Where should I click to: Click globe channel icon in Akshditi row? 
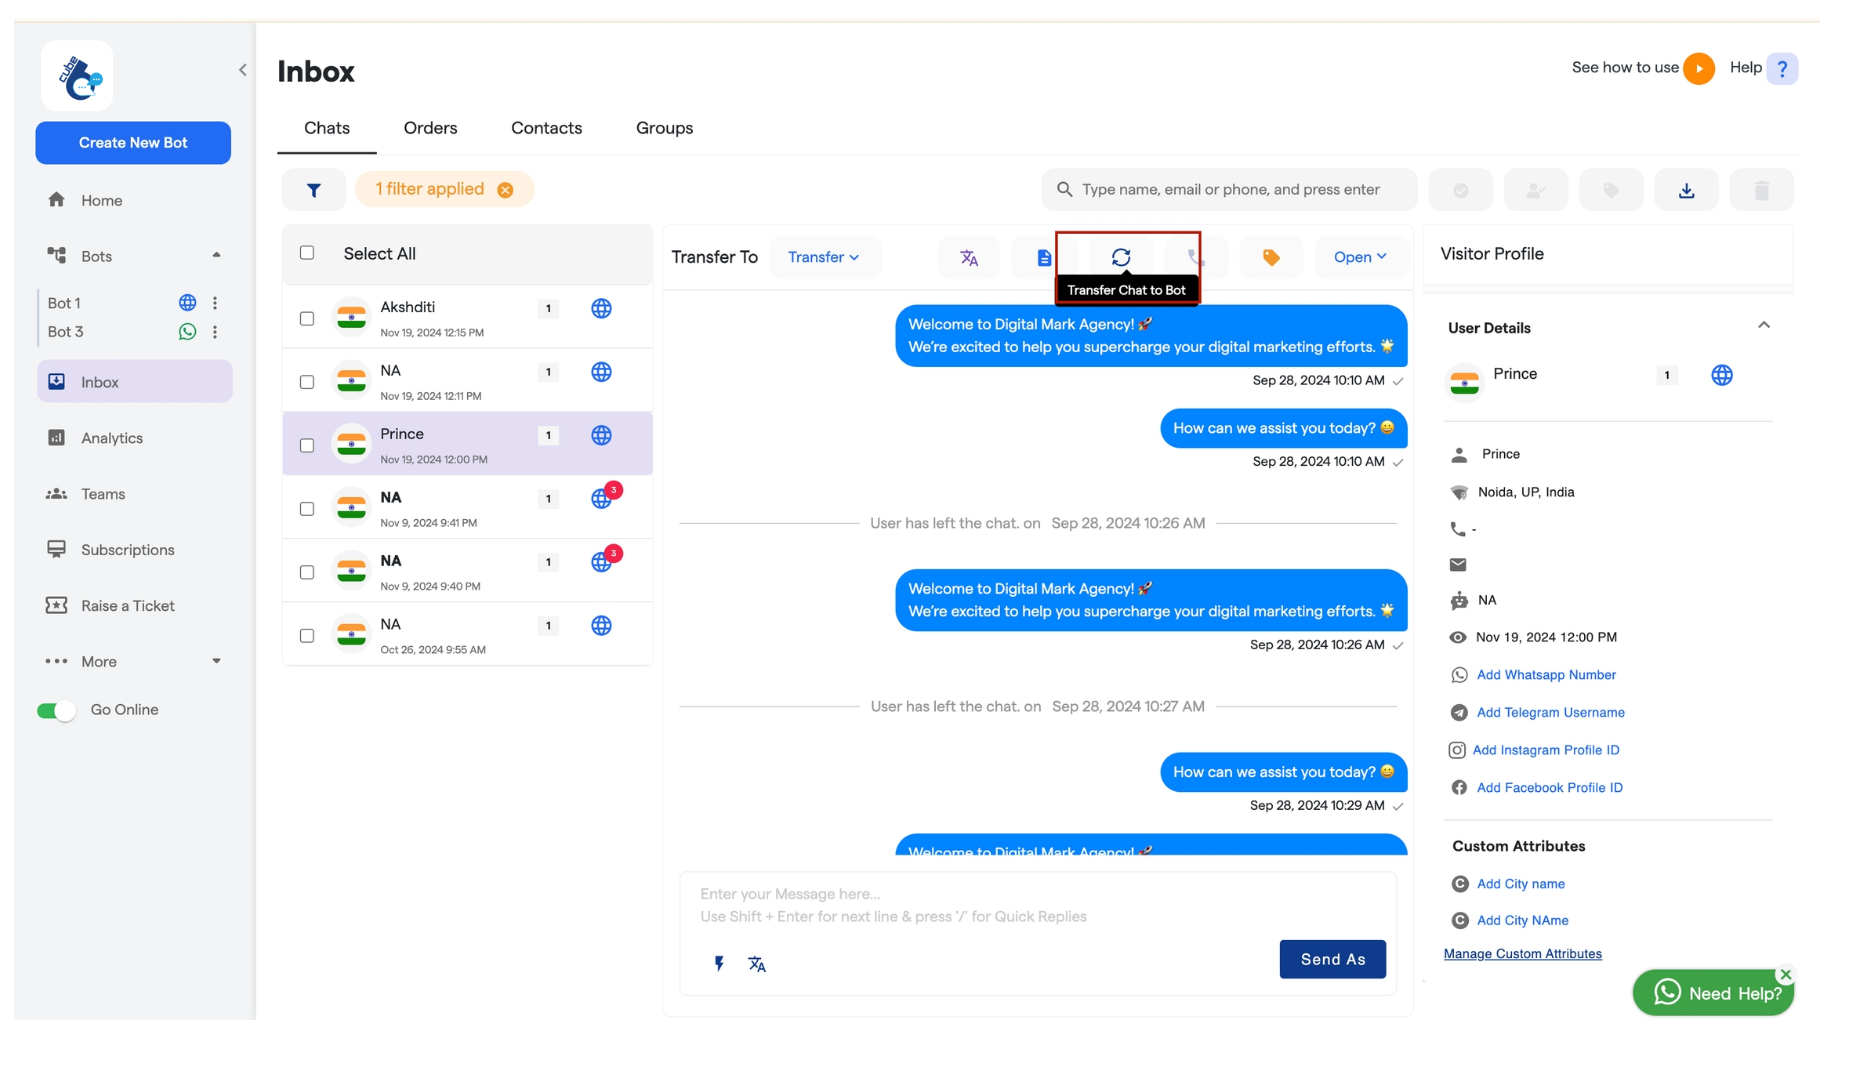click(601, 309)
